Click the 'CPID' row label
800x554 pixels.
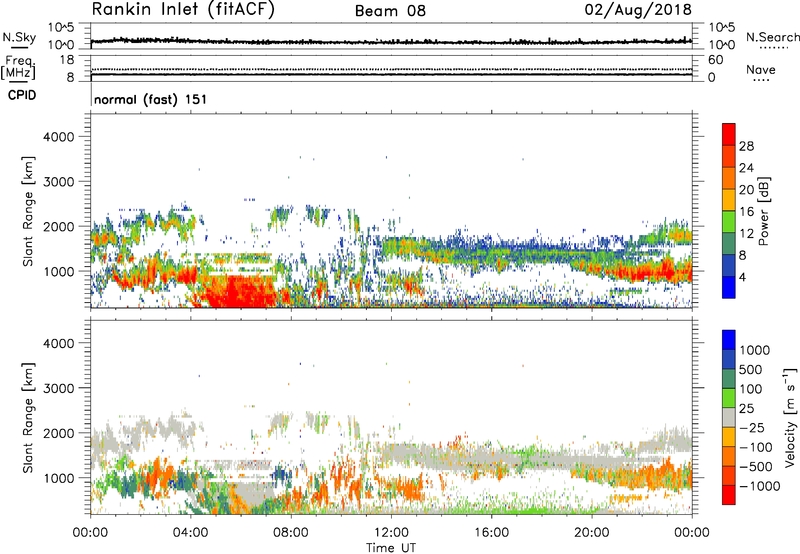tap(22, 95)
